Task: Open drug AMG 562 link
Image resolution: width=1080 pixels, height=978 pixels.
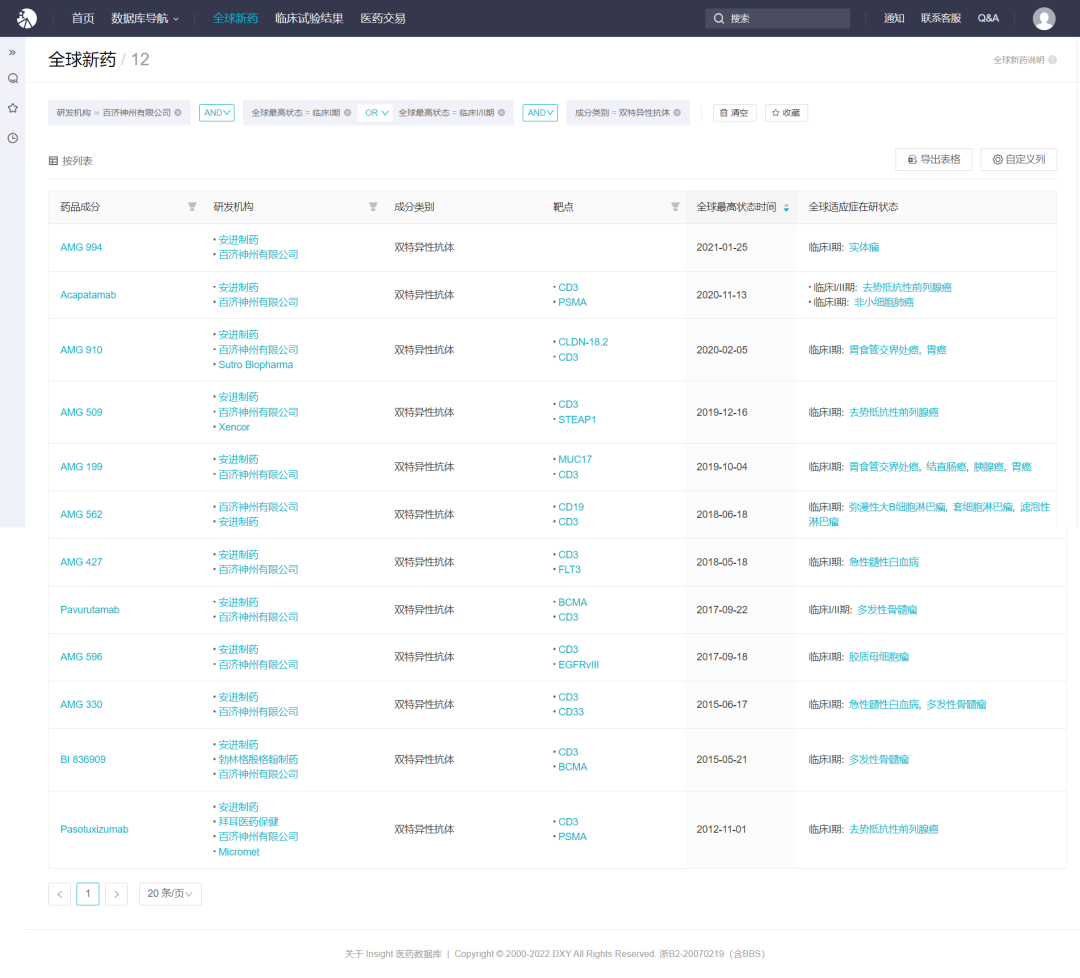Action: (x=81, y=514)
